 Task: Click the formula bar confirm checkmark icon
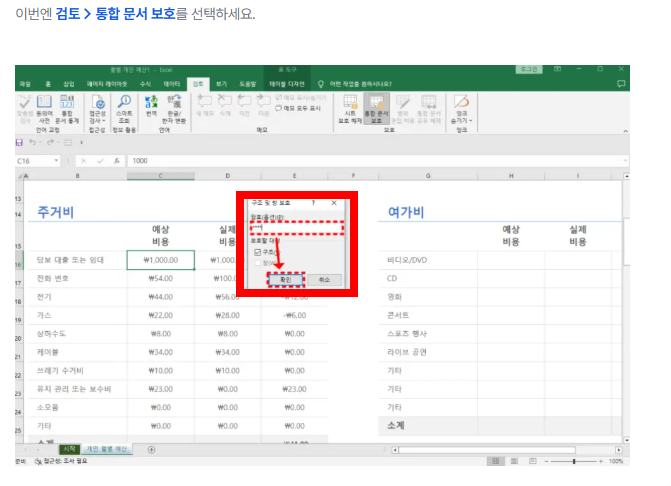100,161
